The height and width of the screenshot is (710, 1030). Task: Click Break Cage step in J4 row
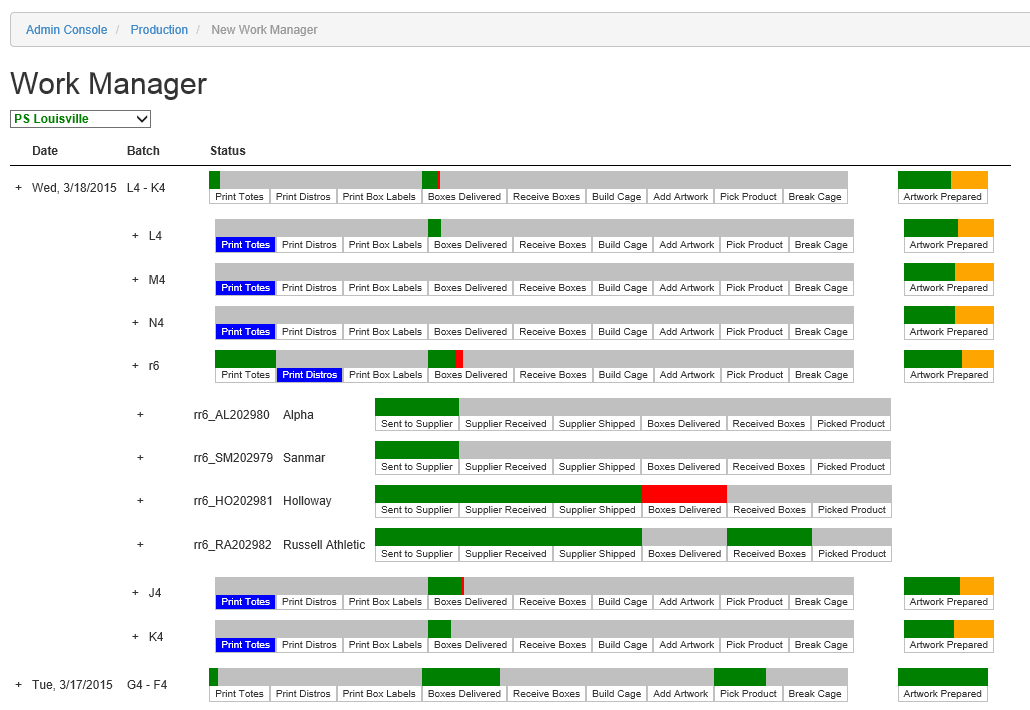point(821,602)
